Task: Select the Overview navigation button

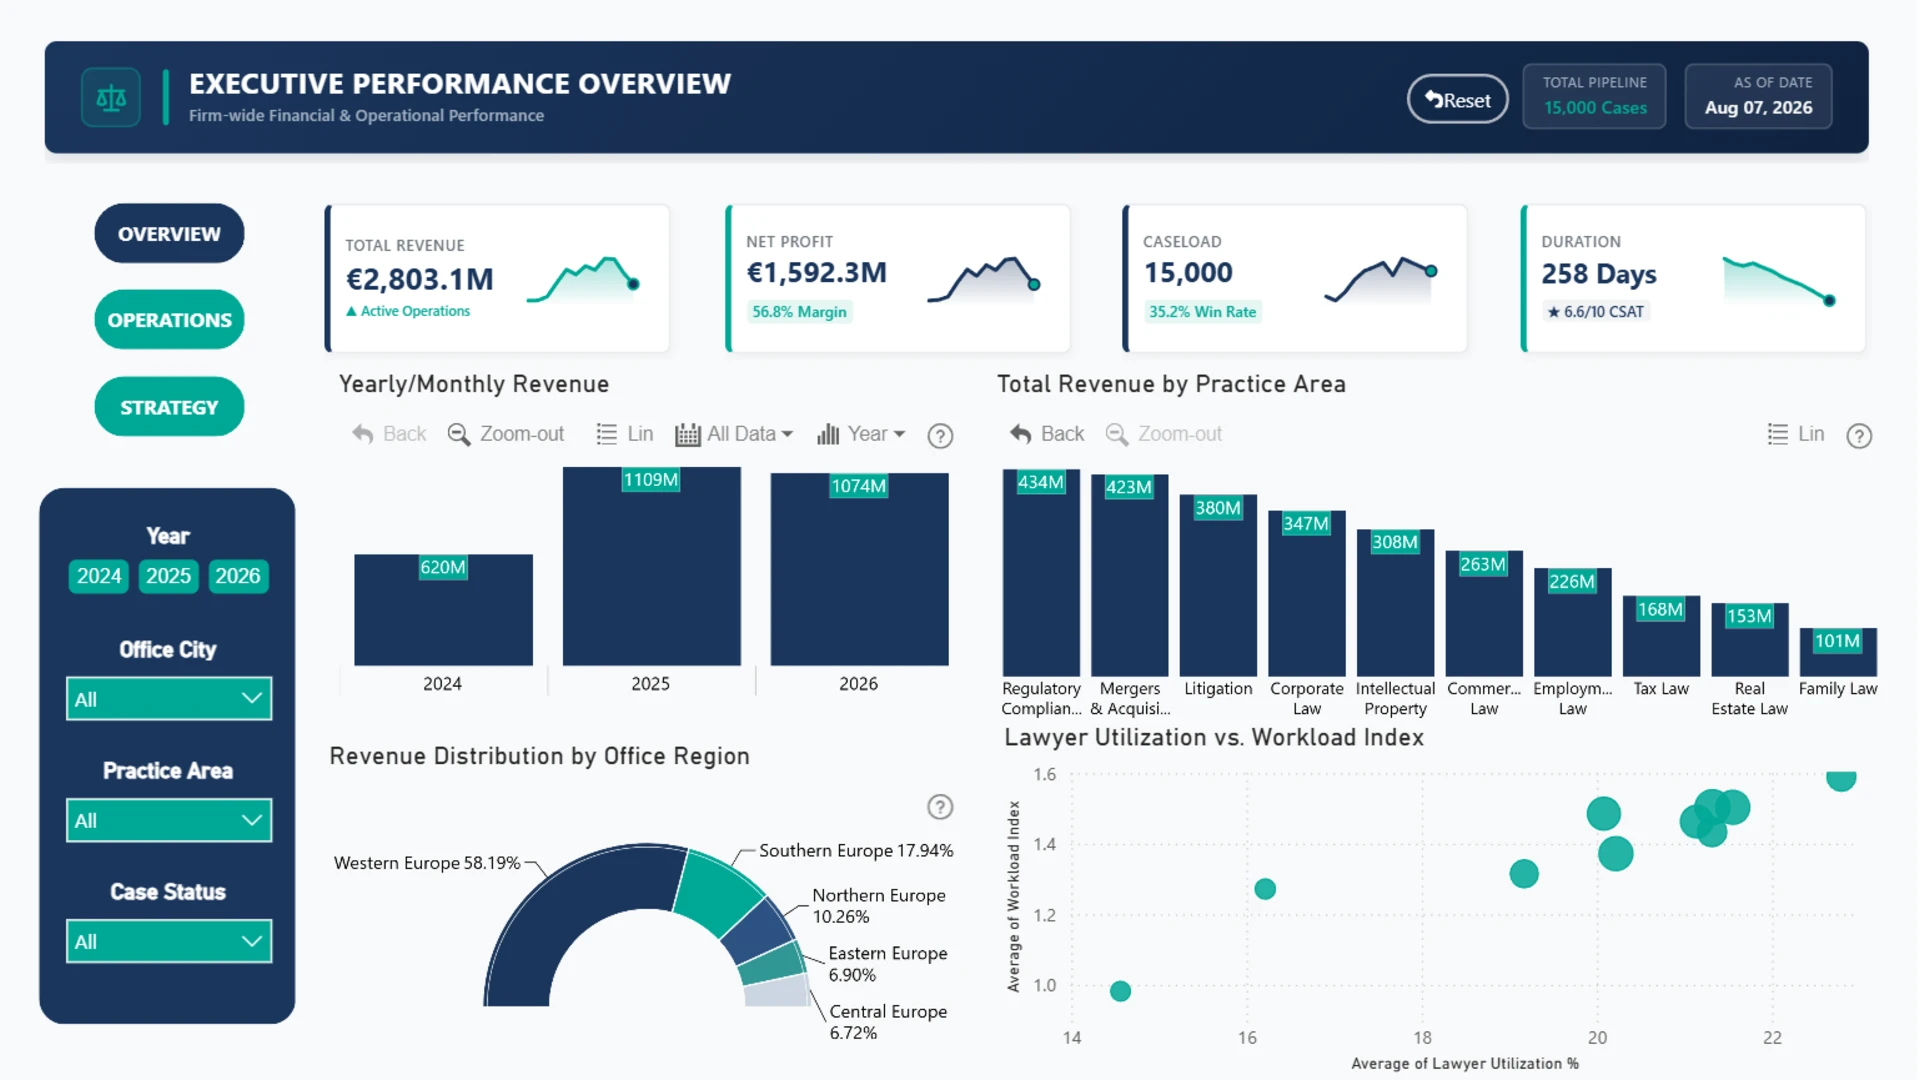Action: (x=169, y=233)
